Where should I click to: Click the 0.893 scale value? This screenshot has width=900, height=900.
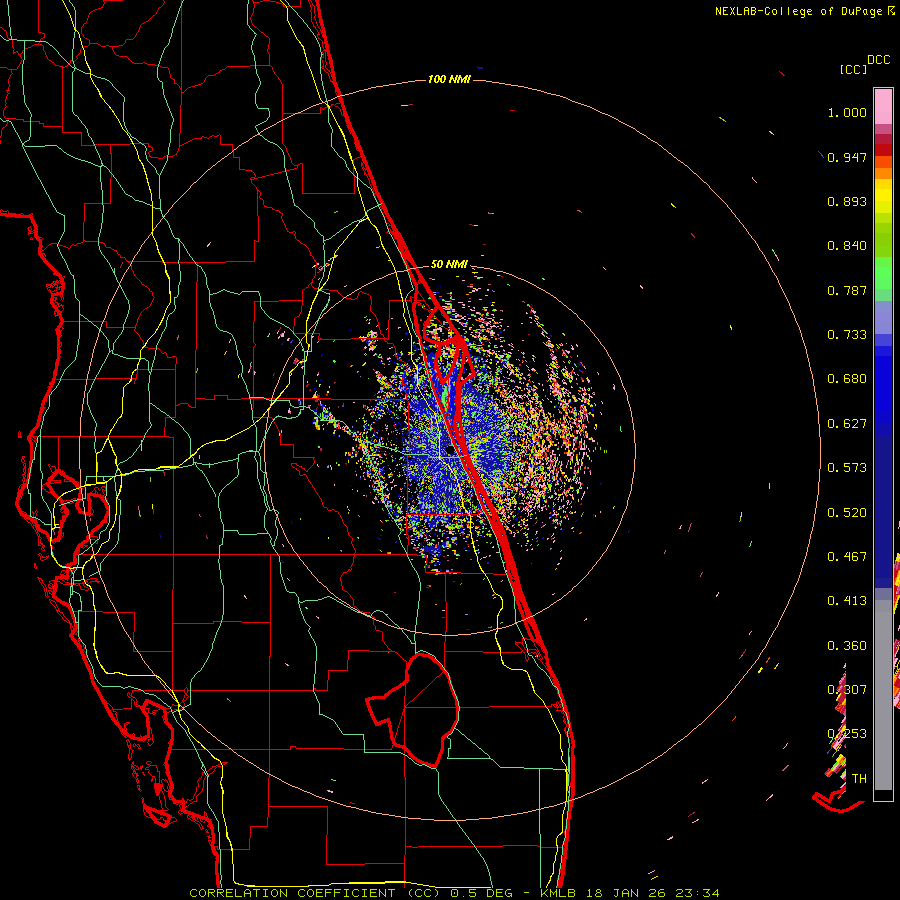tap(847, 201)
